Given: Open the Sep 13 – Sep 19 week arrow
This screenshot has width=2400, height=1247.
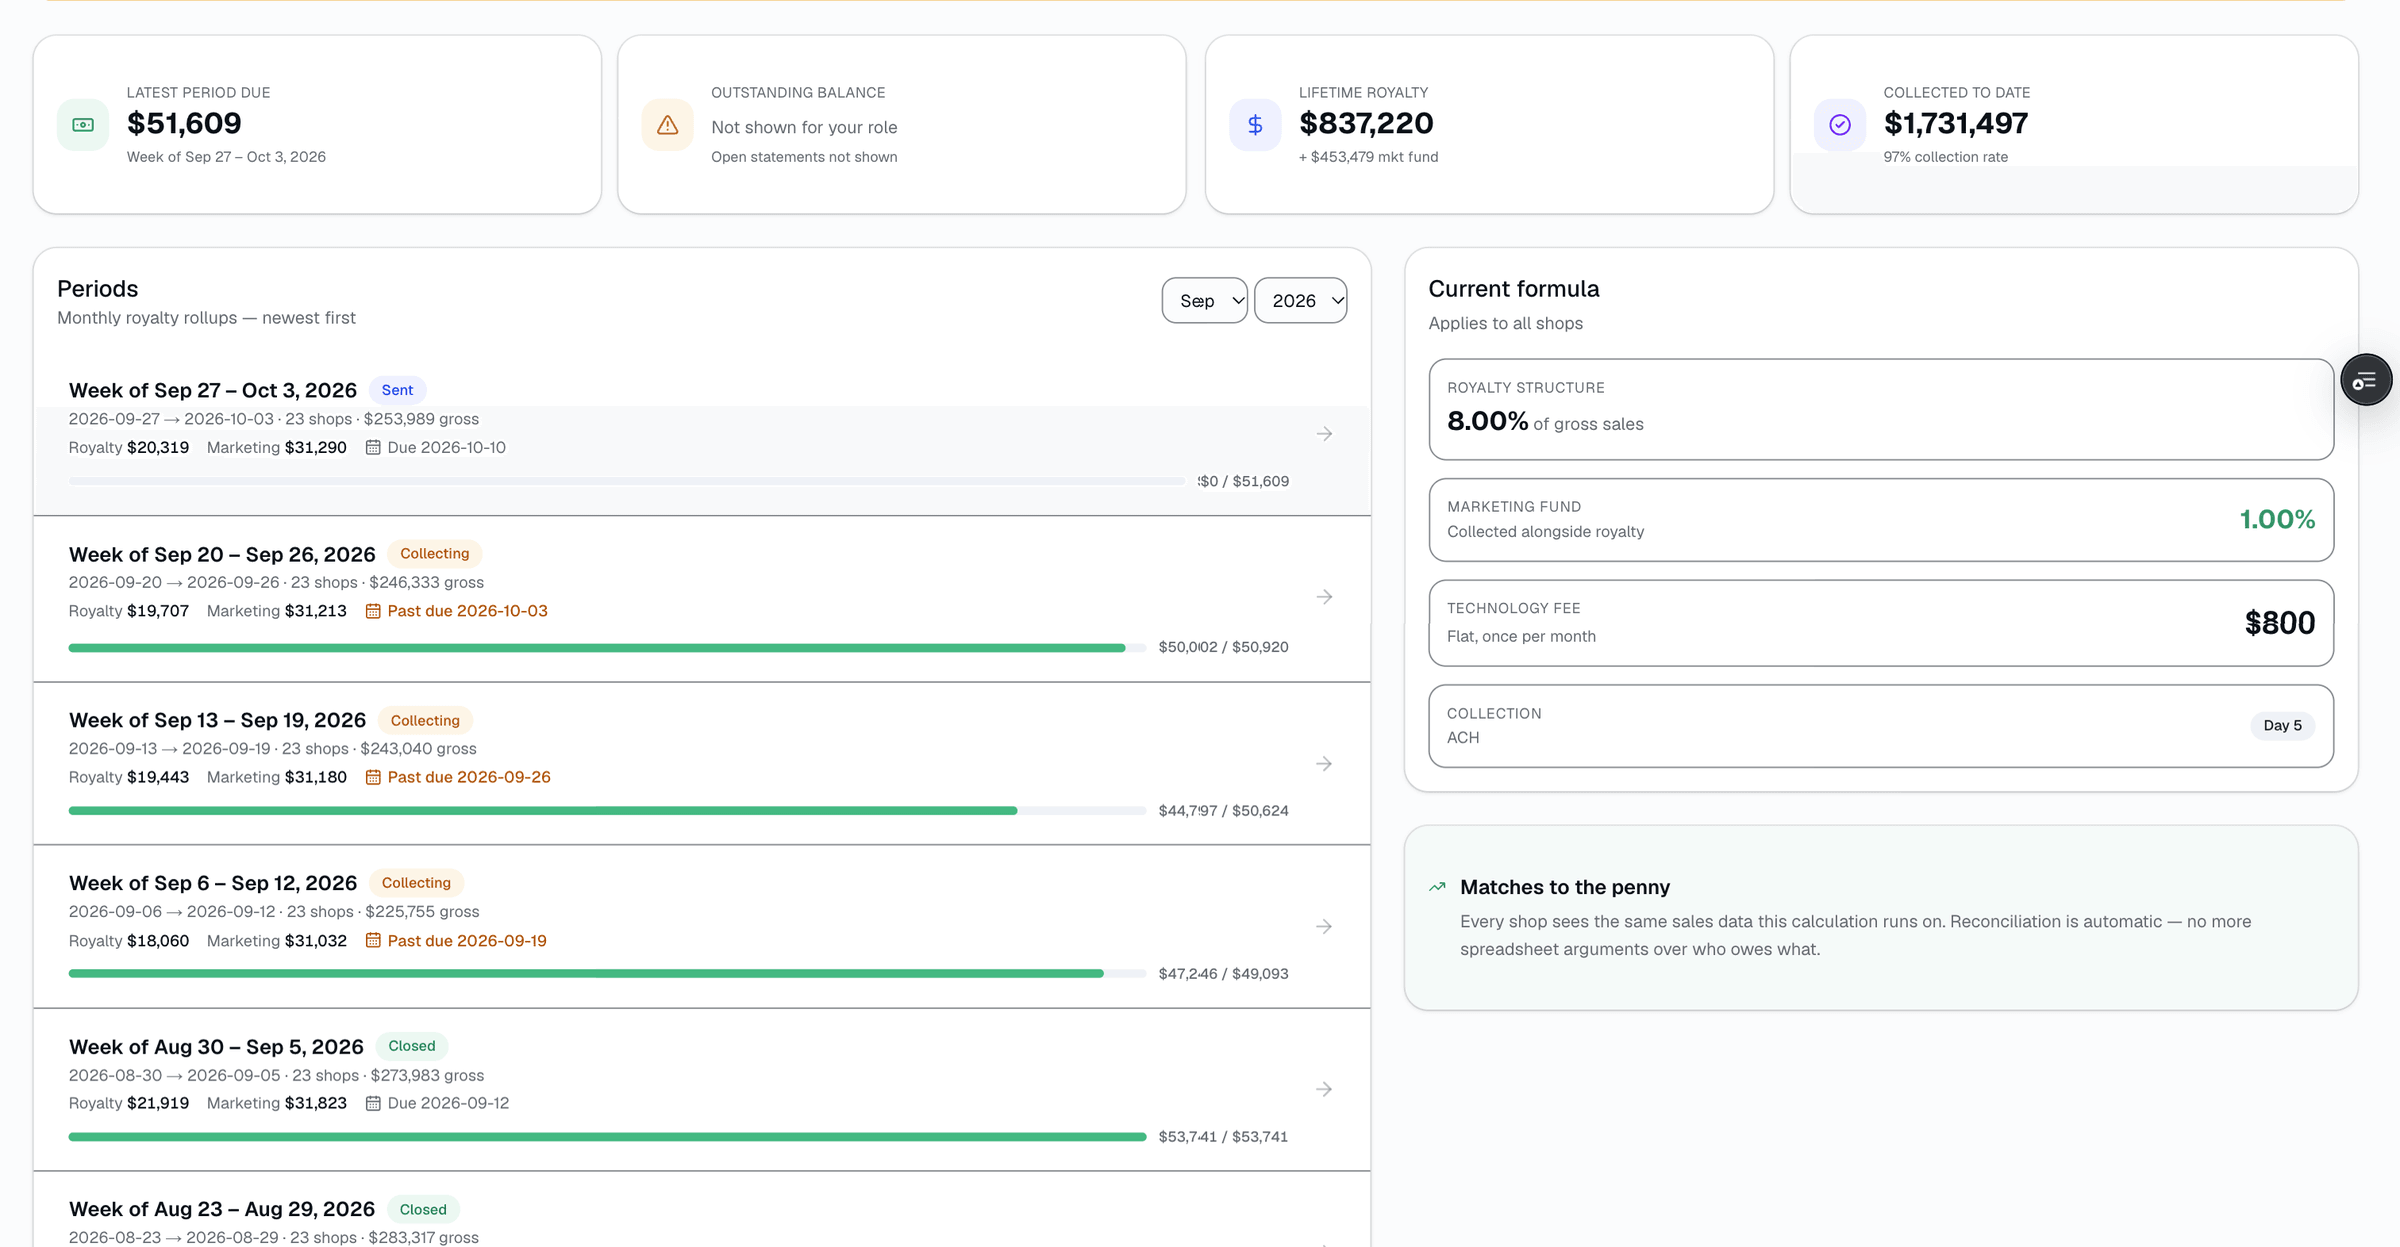Looking at the screenshot, I should pos(1324,764).
